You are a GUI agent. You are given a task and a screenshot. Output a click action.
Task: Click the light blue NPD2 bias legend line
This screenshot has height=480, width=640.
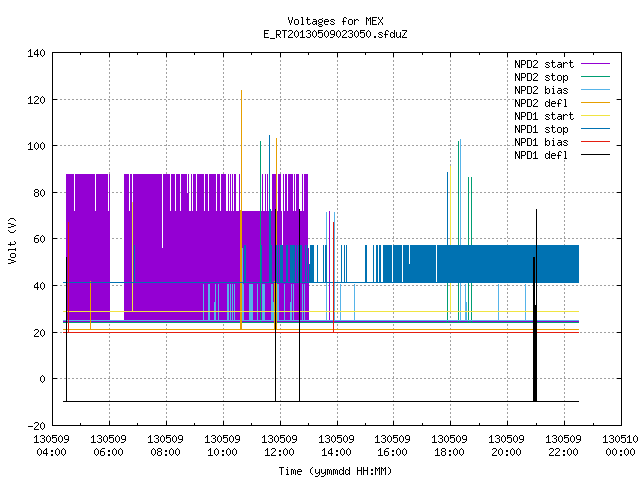[596, 90]
